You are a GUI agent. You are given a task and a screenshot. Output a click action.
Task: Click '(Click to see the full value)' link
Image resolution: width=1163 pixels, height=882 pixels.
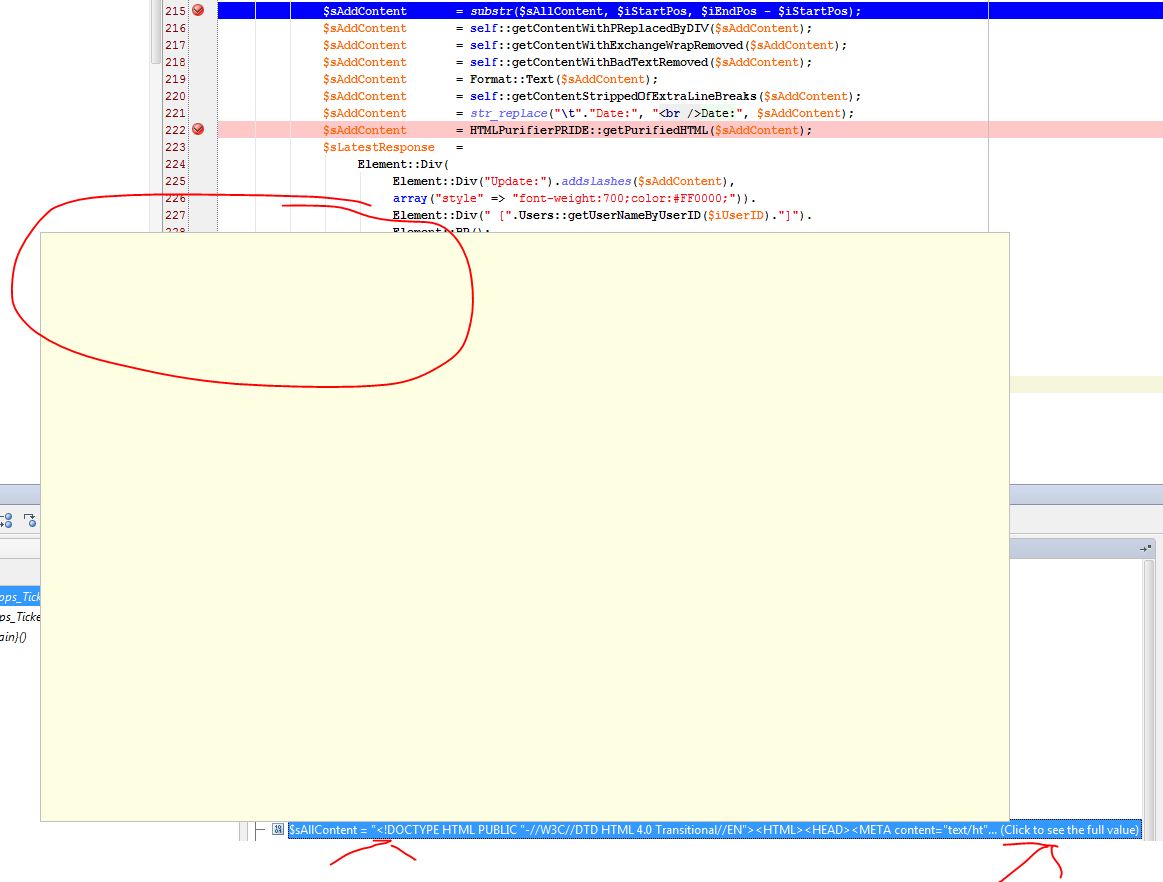(1069, 829)
